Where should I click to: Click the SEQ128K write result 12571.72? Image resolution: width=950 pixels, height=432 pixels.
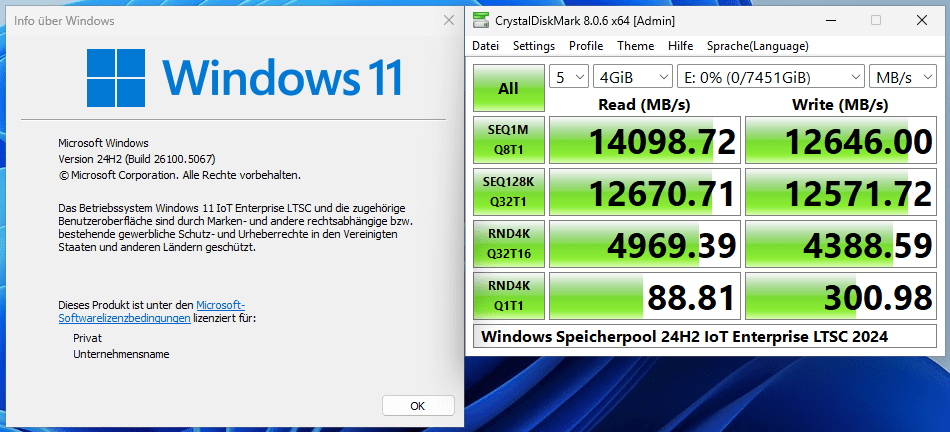(x=840, y=193)
